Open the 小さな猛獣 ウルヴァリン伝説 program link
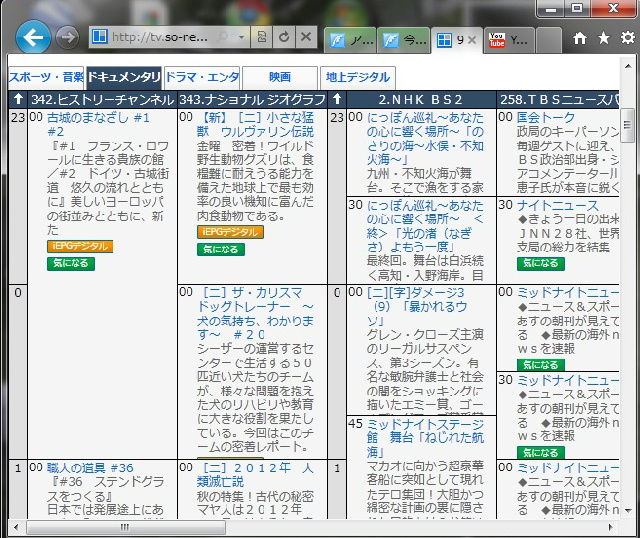 [x=255, y=124]
